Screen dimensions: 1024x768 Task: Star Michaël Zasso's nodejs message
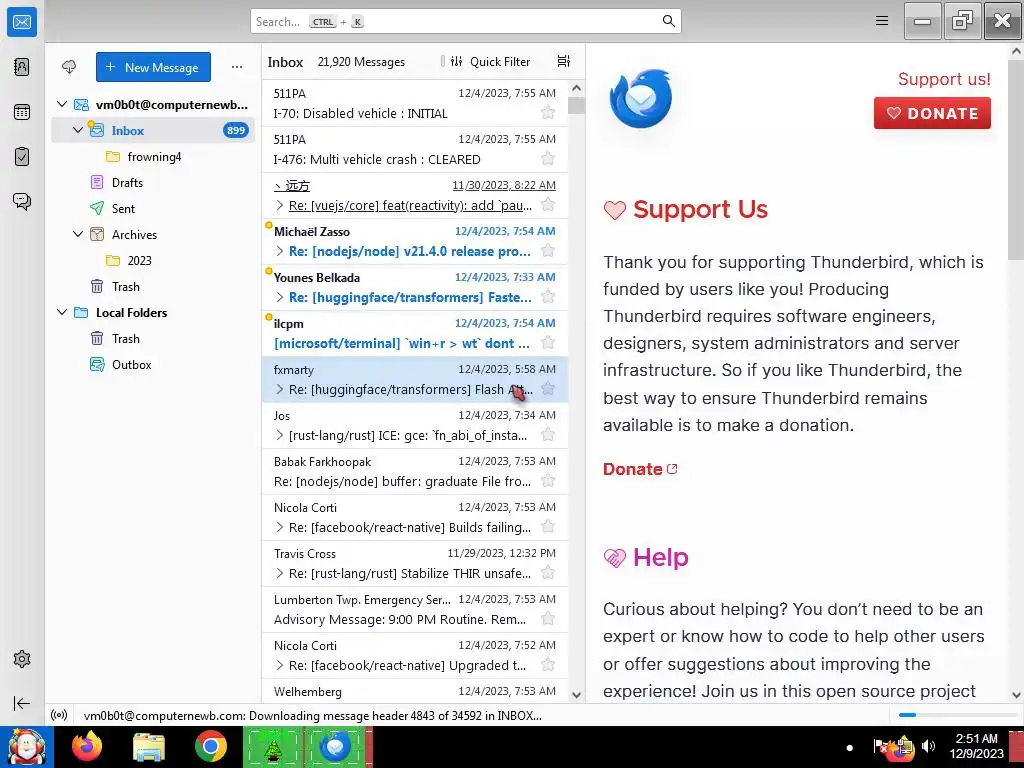pos(548,251)
